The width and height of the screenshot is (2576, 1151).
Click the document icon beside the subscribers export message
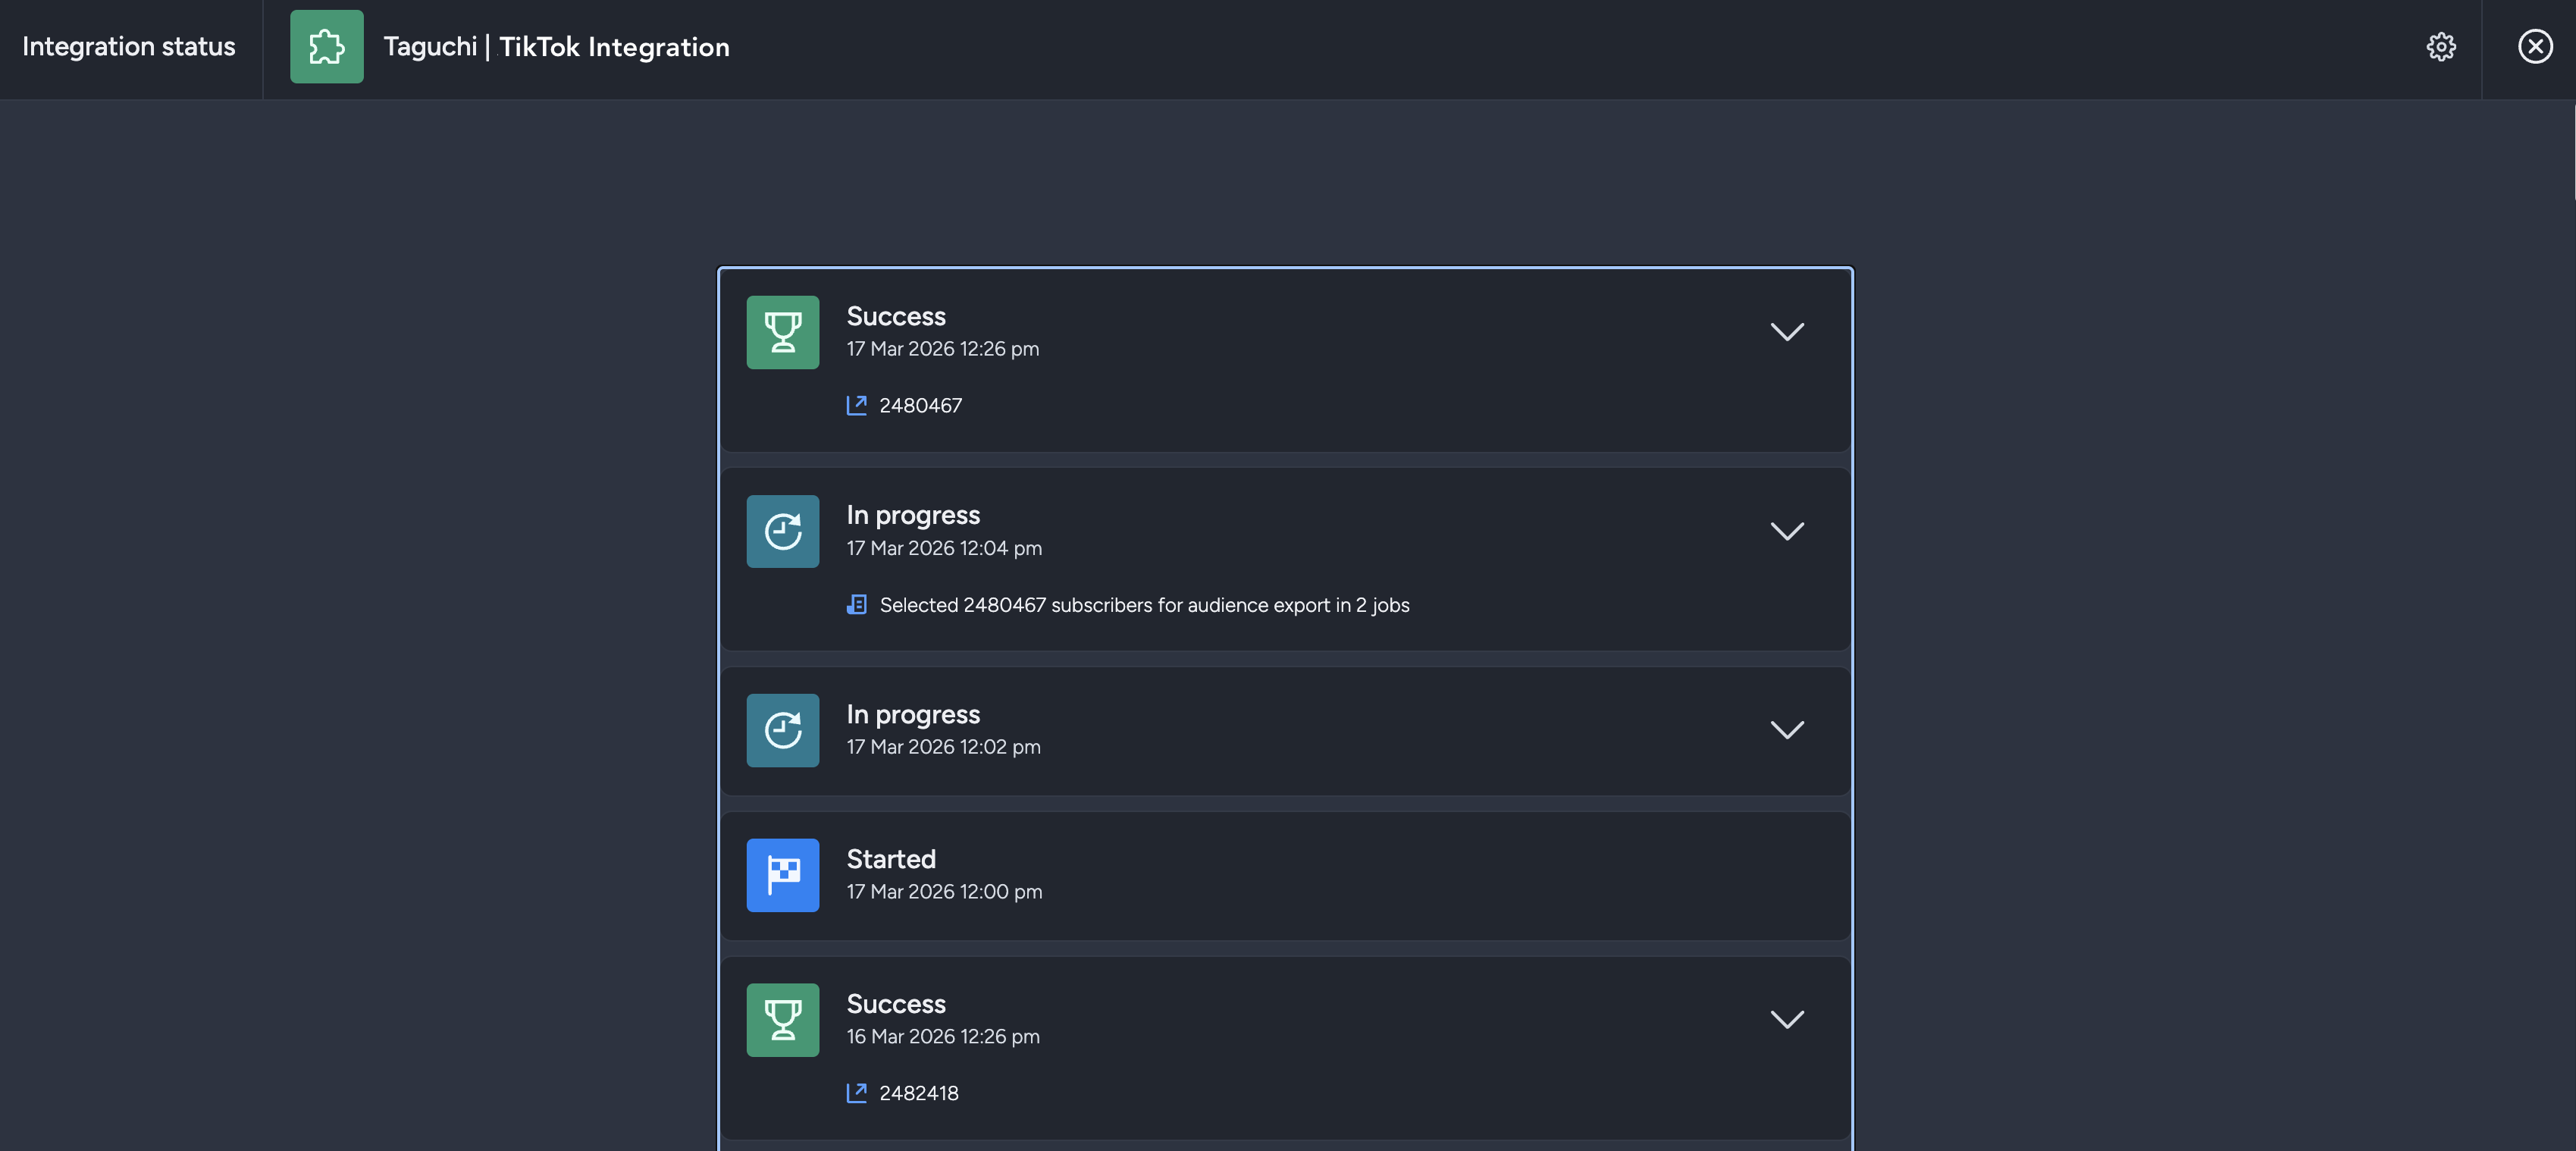click(856, 605)
